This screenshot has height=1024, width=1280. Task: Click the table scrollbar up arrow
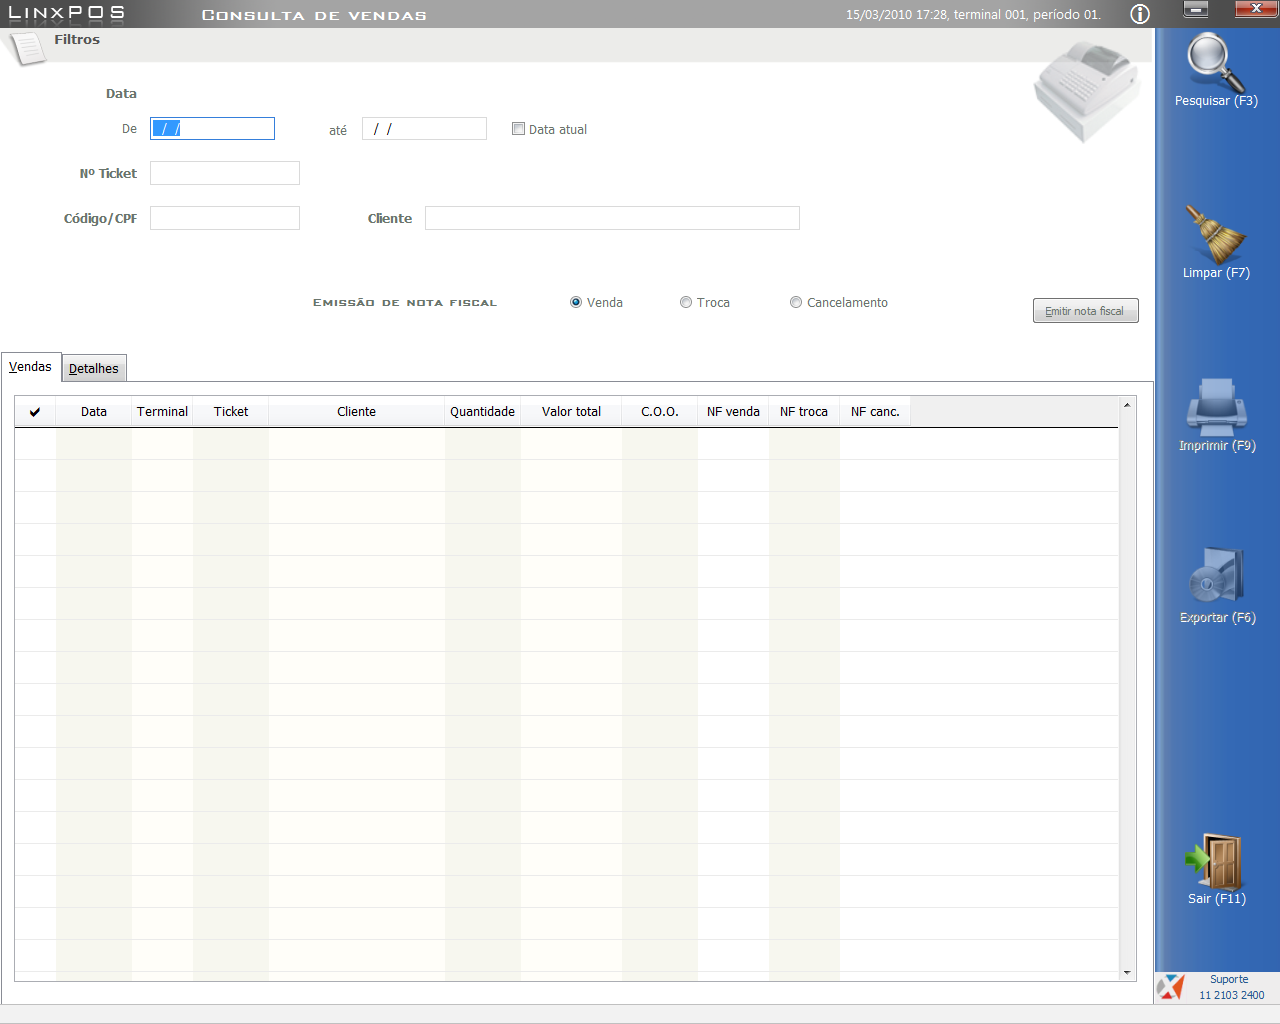point(1127,405)
